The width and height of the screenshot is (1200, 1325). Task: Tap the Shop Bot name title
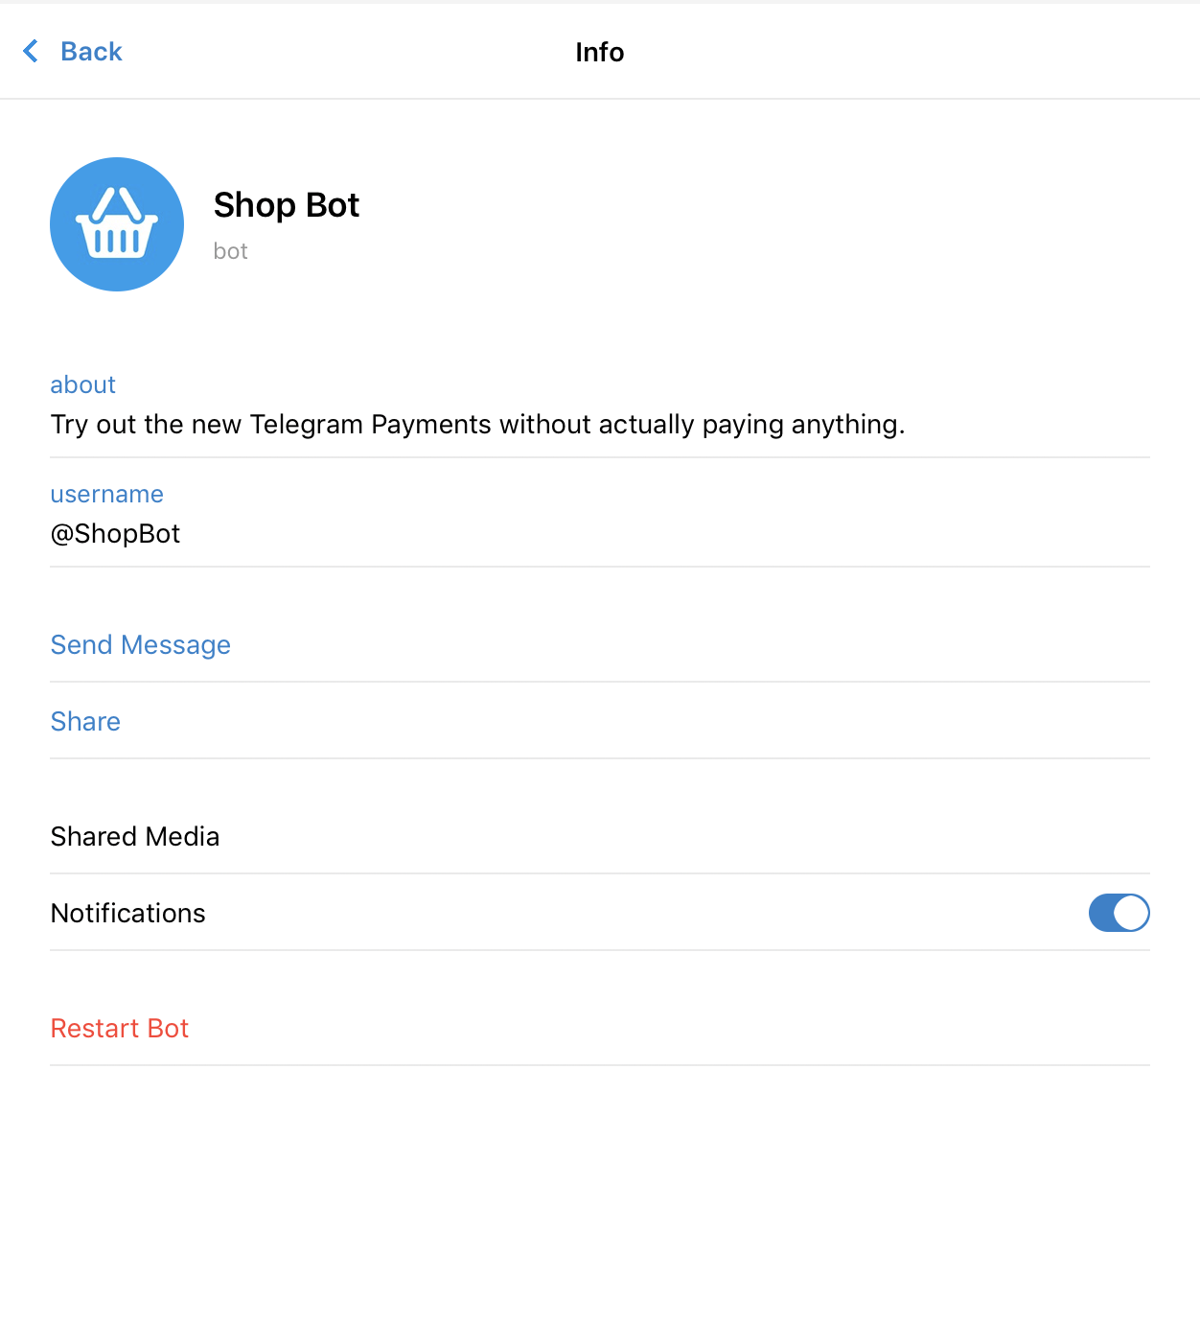(x=286, y=205)
